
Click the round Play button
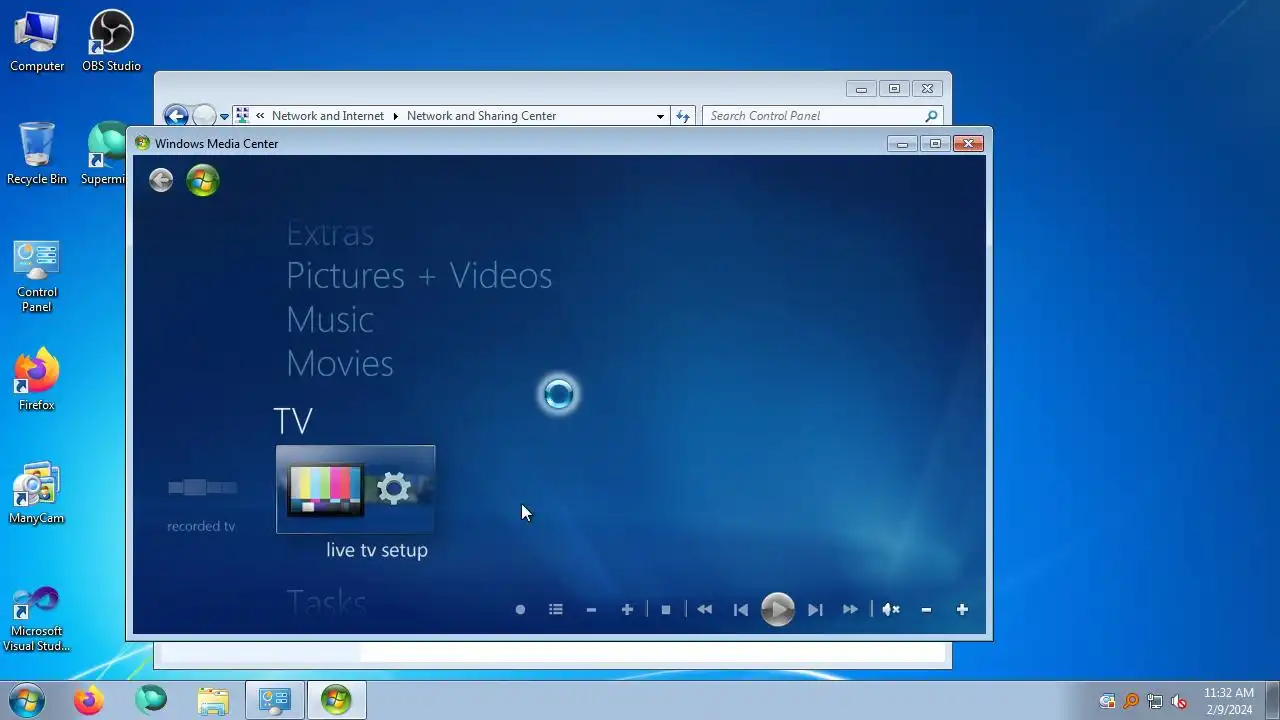pyautogui.click(x=777, y=609)
